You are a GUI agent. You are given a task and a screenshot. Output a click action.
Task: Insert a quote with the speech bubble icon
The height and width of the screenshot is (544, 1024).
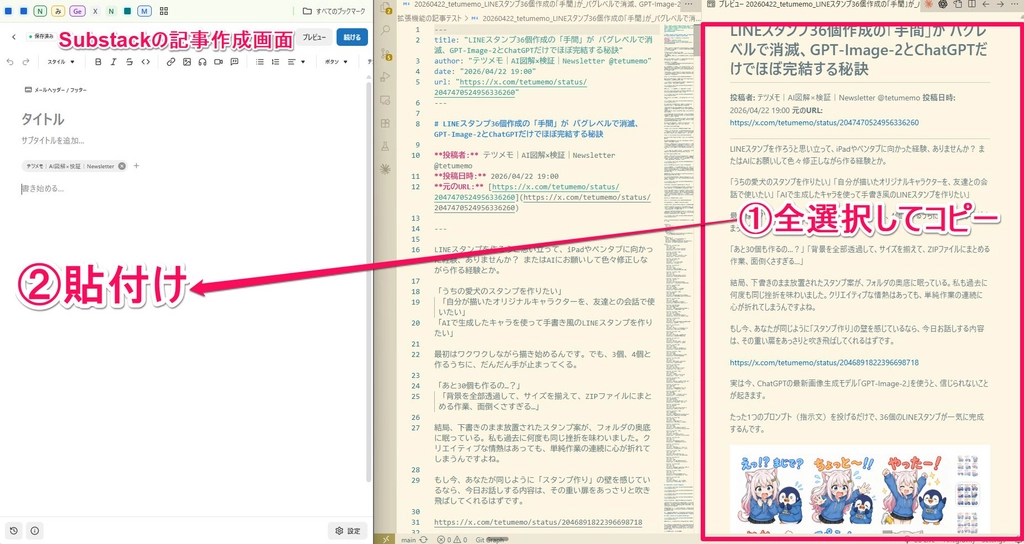234,62
